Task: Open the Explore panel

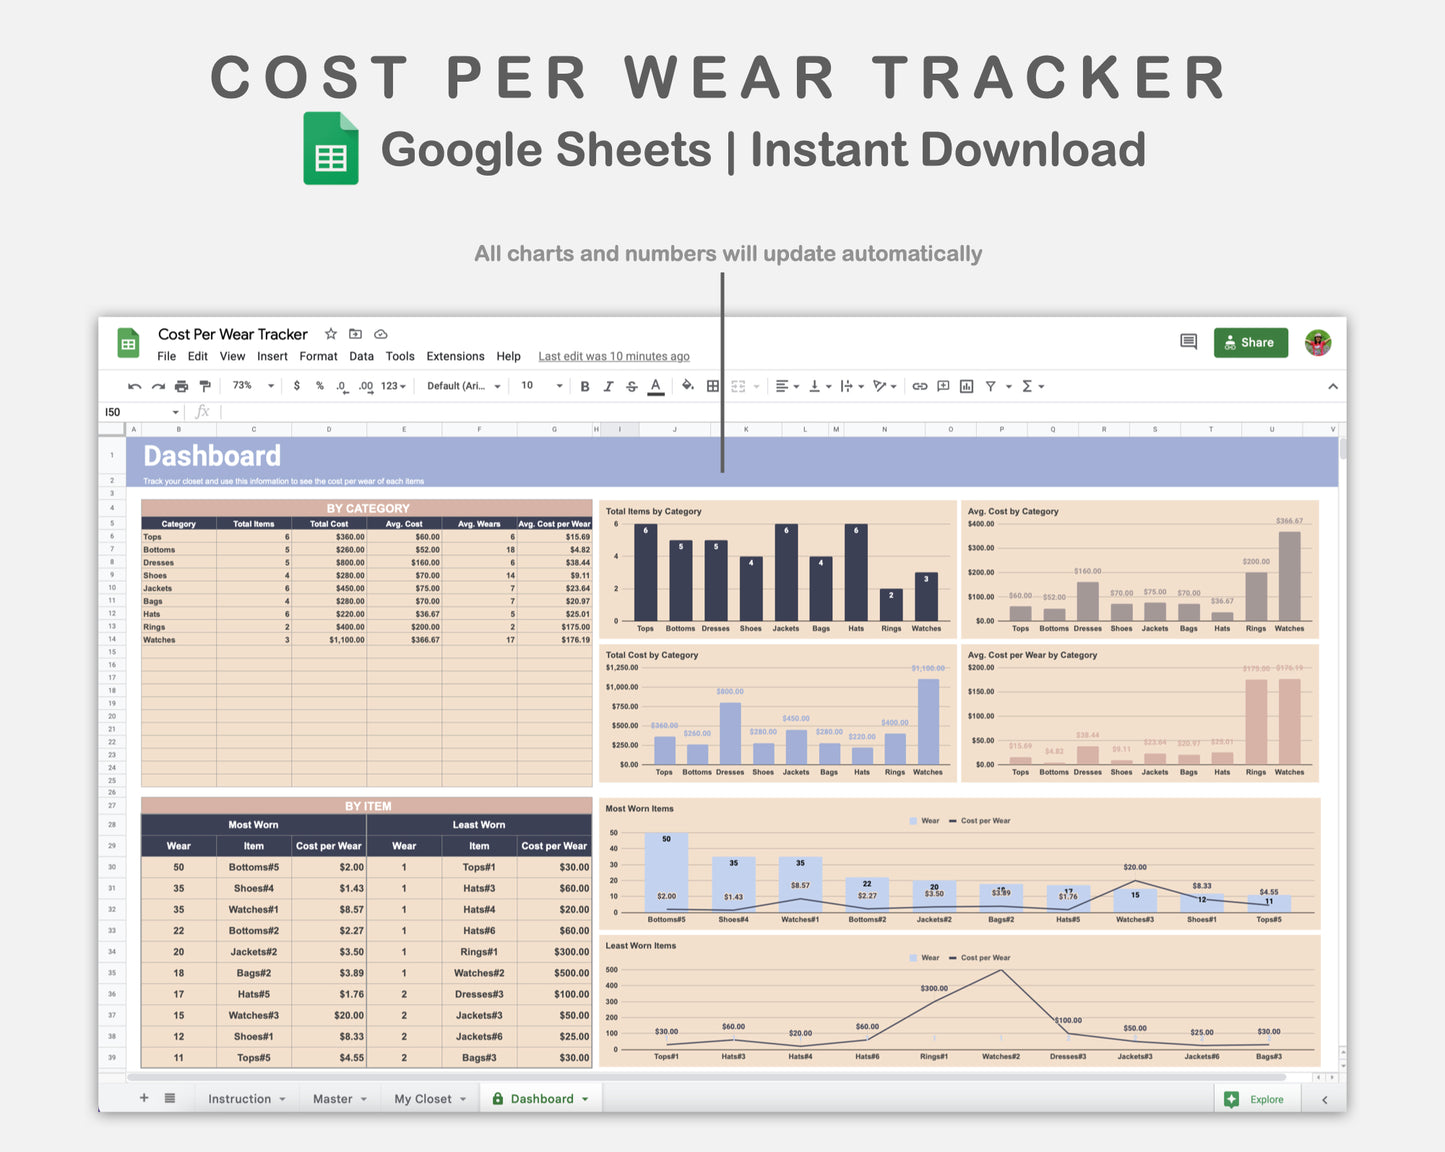Action: [1257, 1098]
